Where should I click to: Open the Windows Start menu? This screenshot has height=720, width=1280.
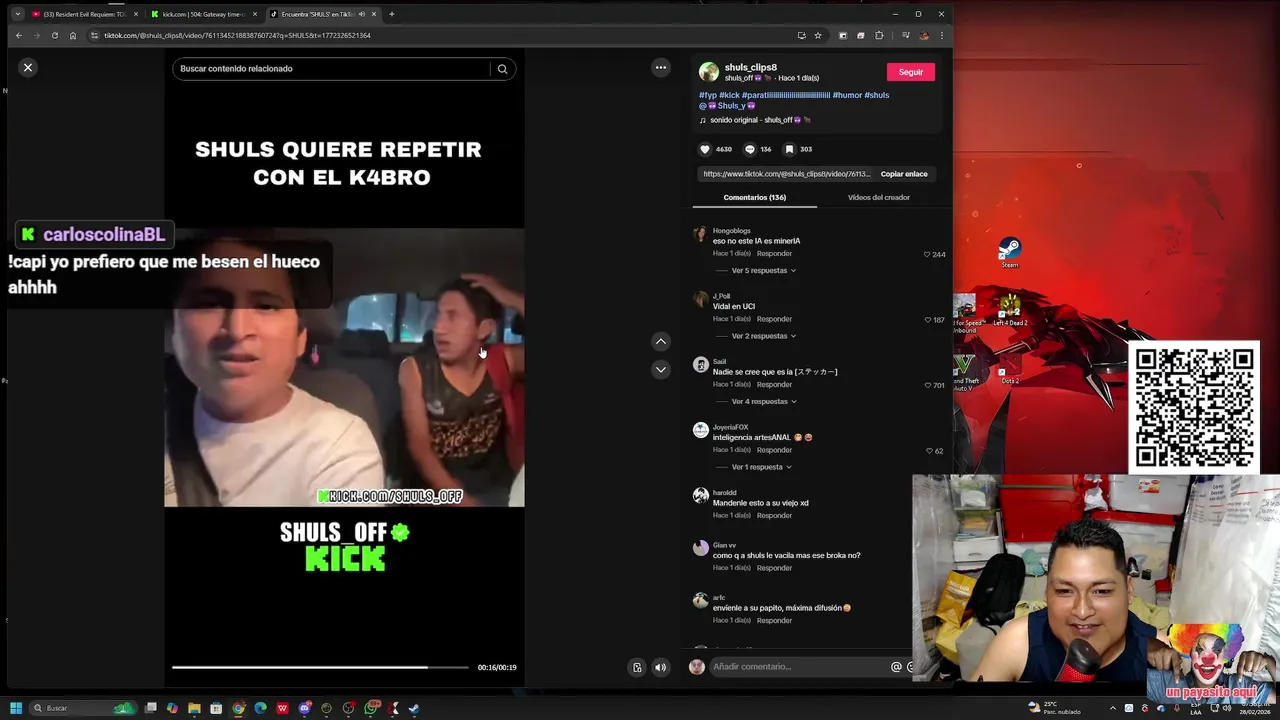pyautogui.click(x=16, y=708)
